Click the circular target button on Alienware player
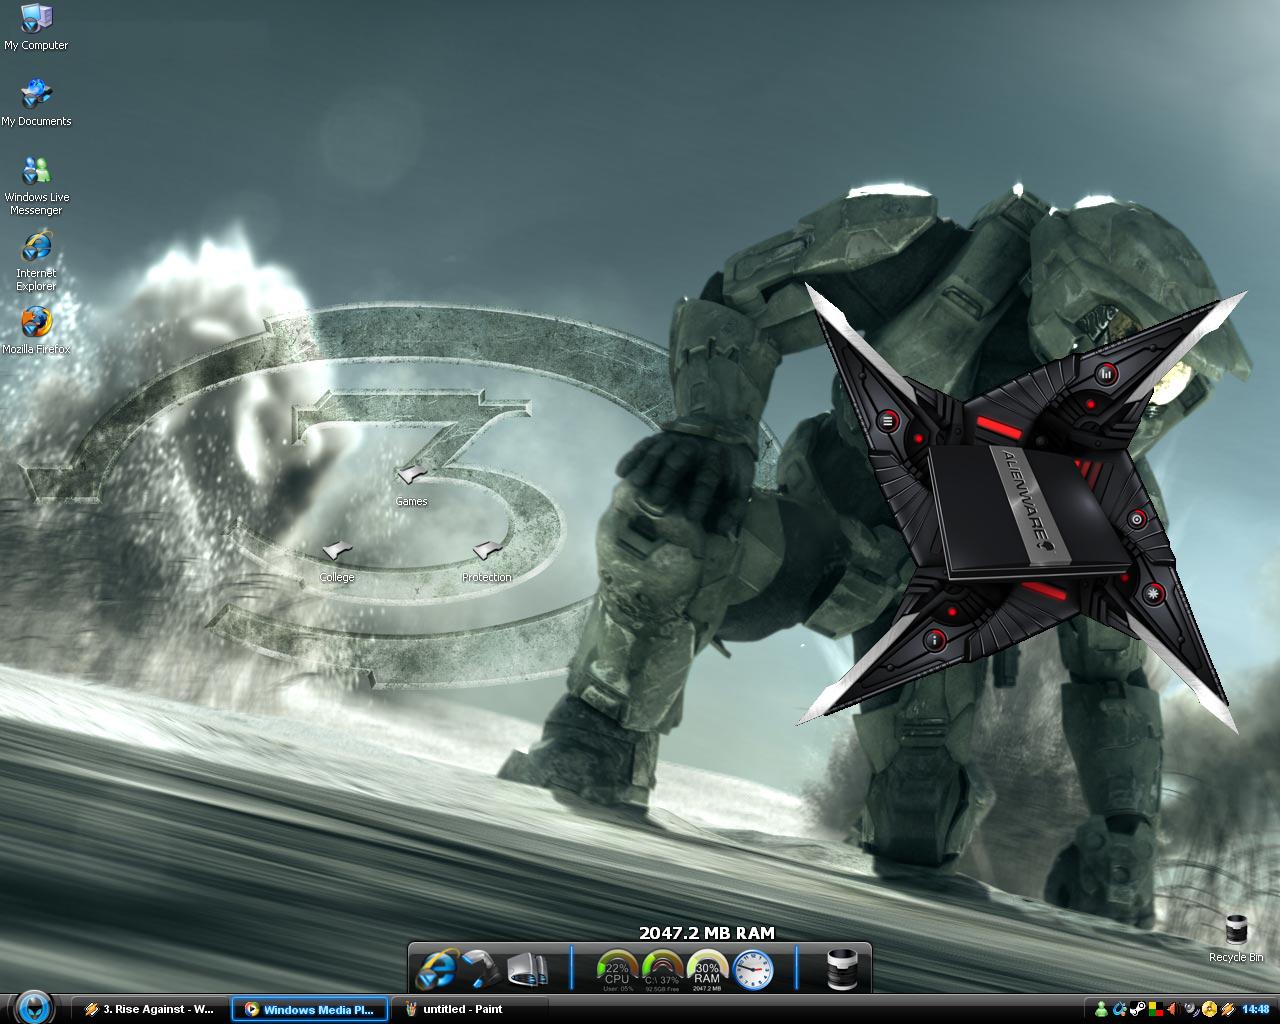The height and width of the screenshot is (1024, 1280). coord(1137,520)
